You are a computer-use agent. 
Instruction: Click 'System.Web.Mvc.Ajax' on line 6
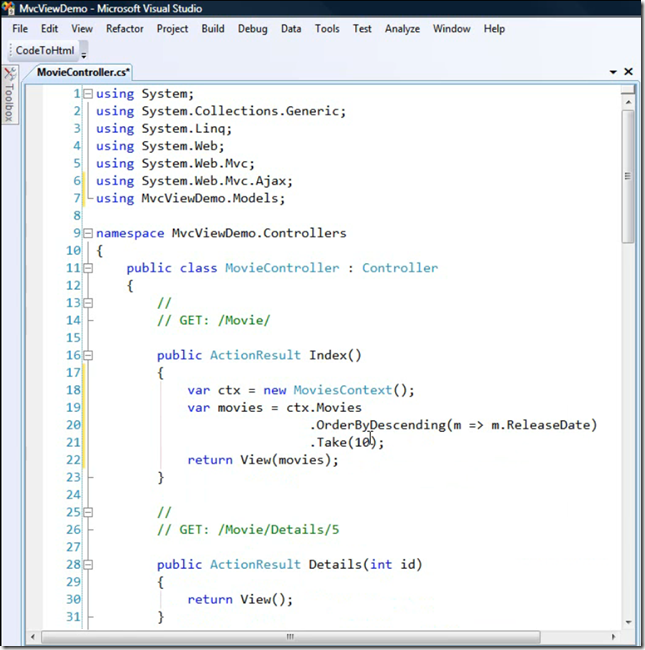pos(213,181)
